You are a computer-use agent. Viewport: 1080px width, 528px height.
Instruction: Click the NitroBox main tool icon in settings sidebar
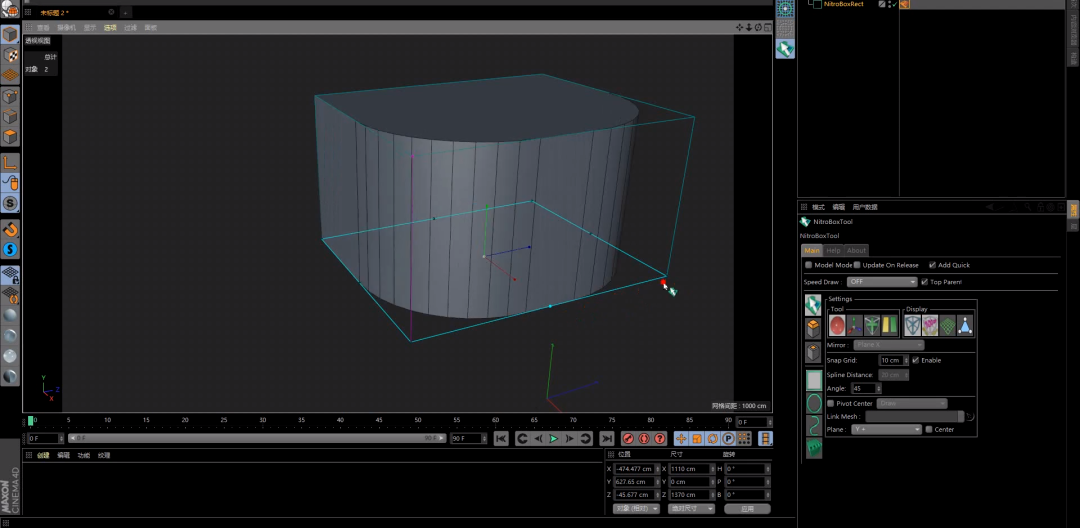[x=813, y=305]
